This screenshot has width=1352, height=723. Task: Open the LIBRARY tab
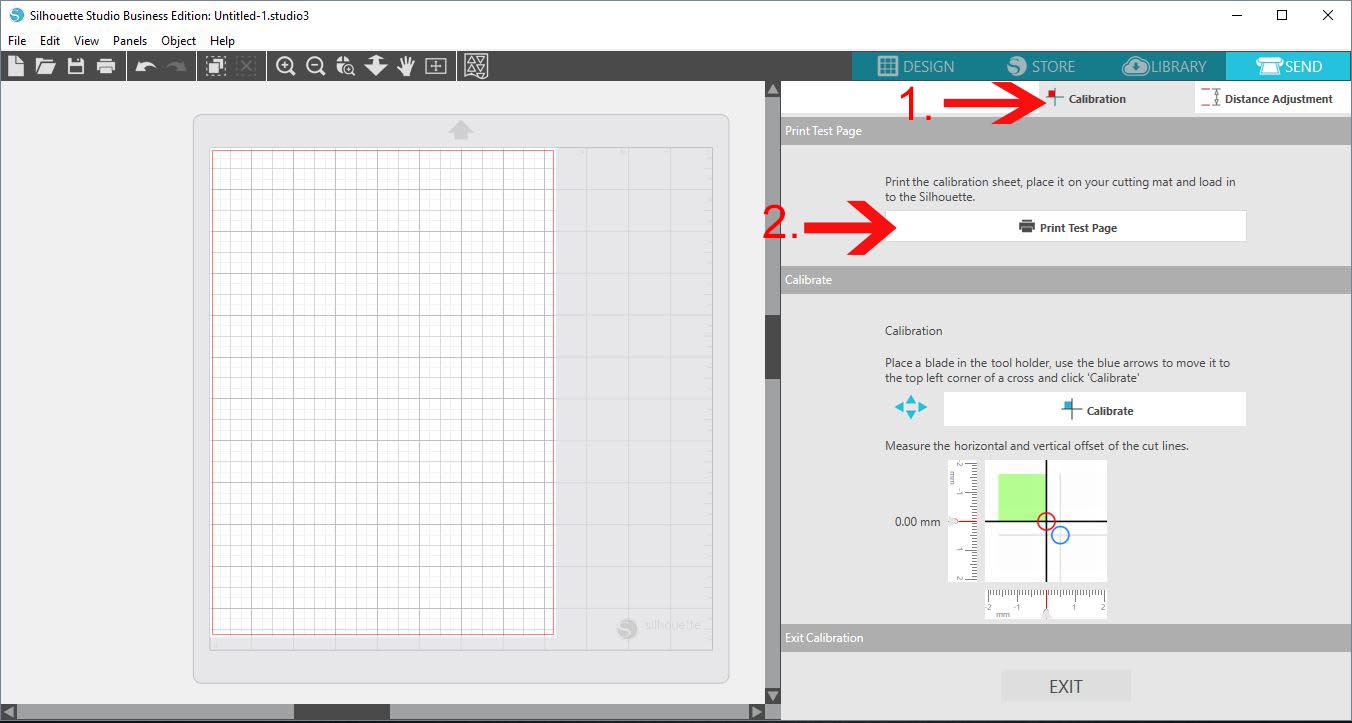point(1164,66)
